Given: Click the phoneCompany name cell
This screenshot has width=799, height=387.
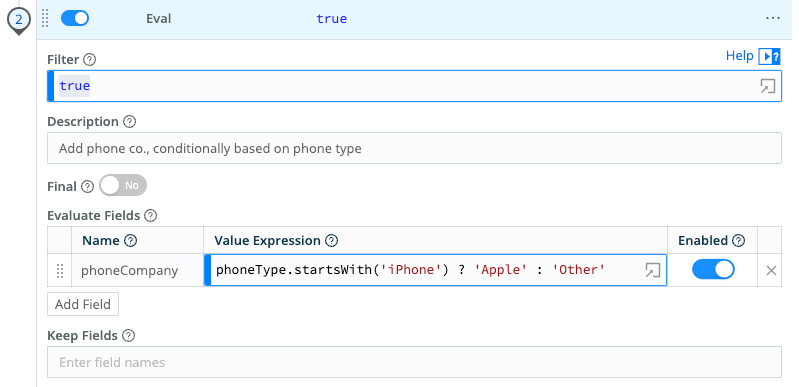Looking at the screenshot, I should click(137, 270).
